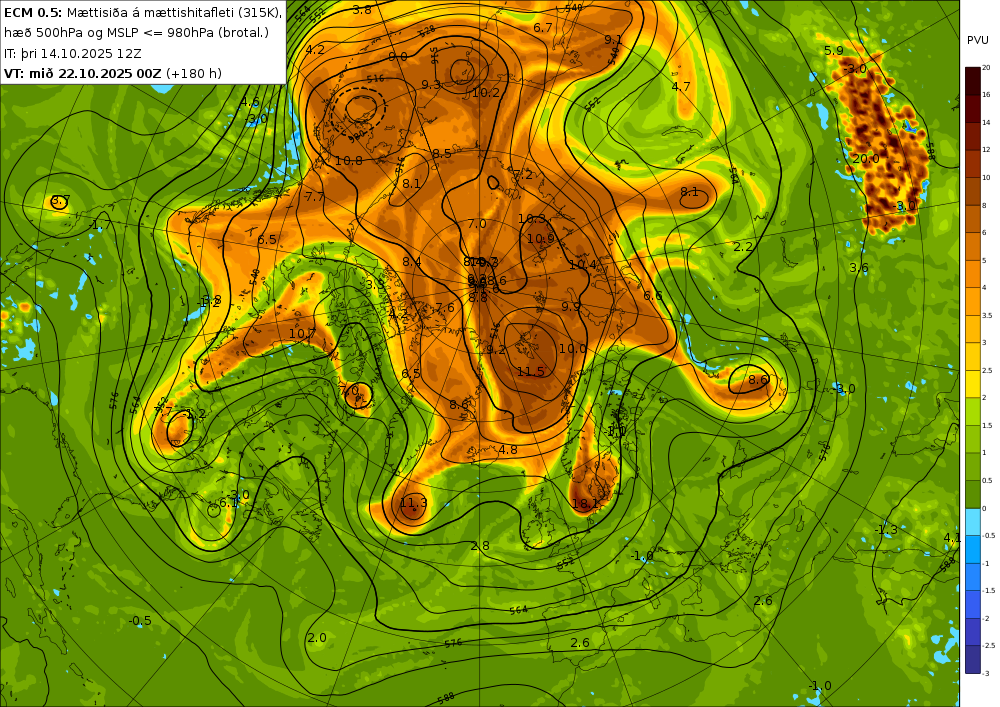Click the map value "6.7"
This screenshot has width=1000, height=707.
[543, 28]
